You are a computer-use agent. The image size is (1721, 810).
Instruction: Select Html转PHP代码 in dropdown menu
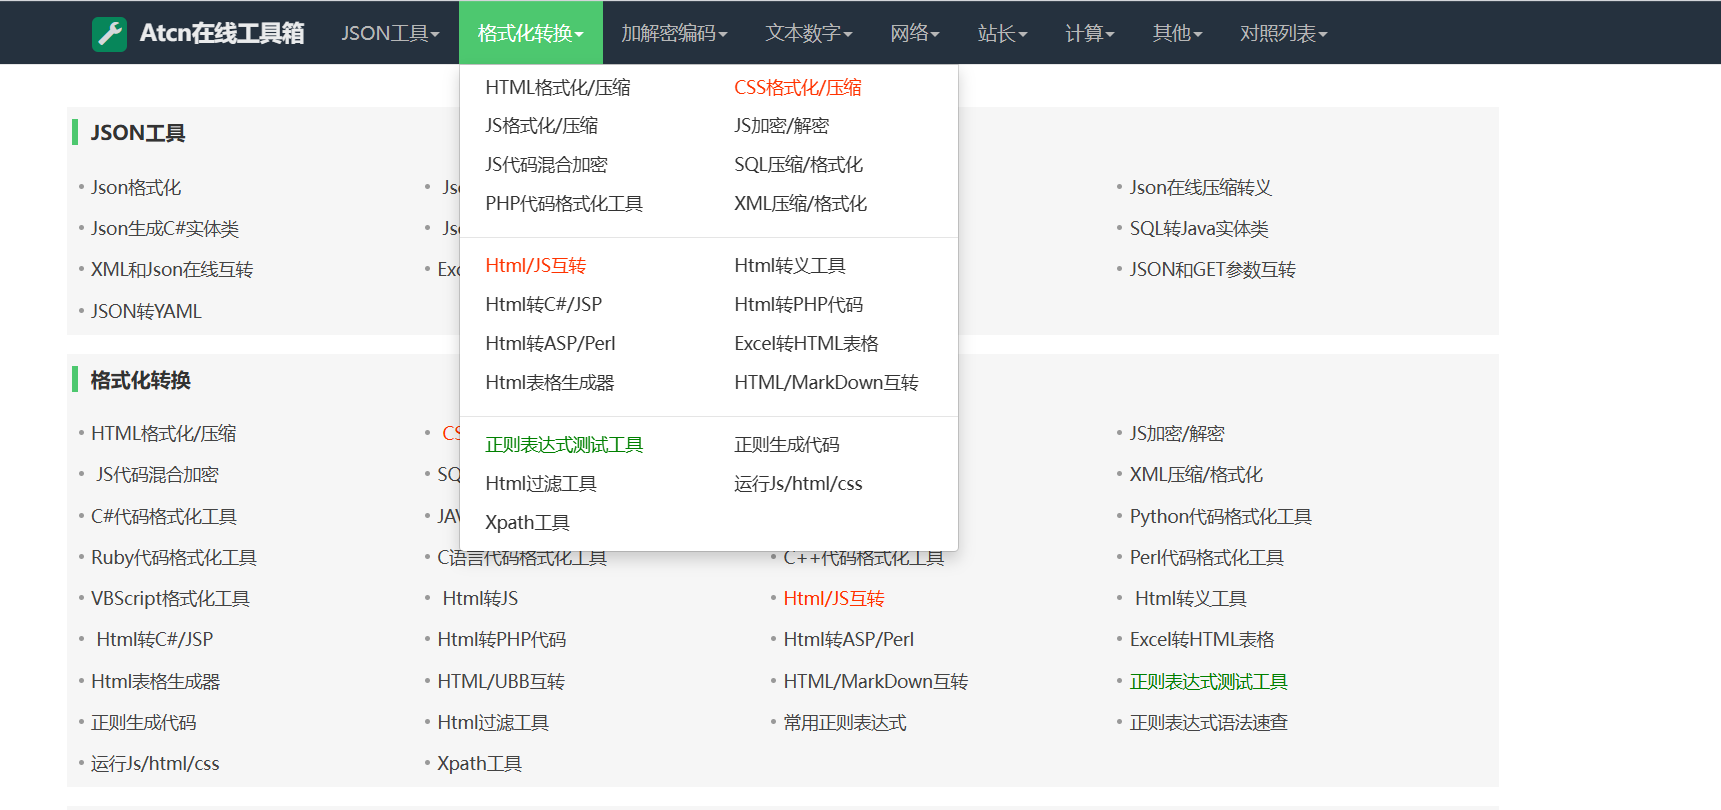tap(799, 304)
